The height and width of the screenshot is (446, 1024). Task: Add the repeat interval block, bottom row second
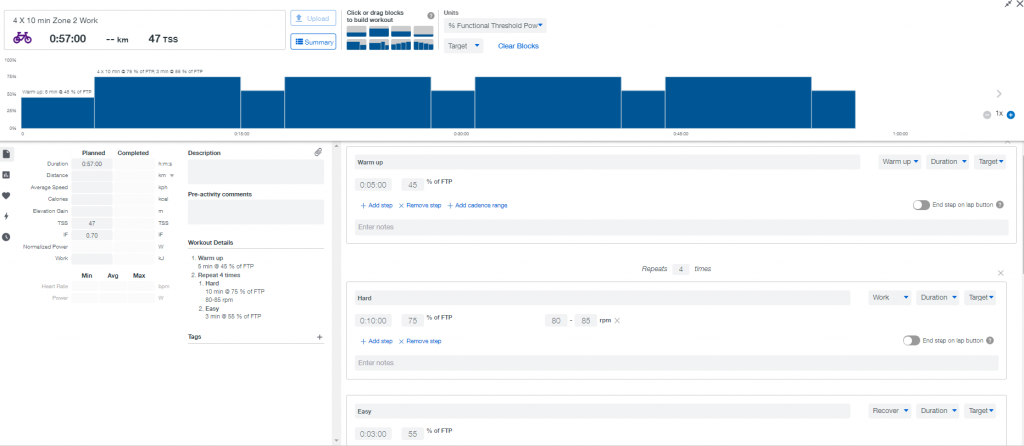(379, 44)
